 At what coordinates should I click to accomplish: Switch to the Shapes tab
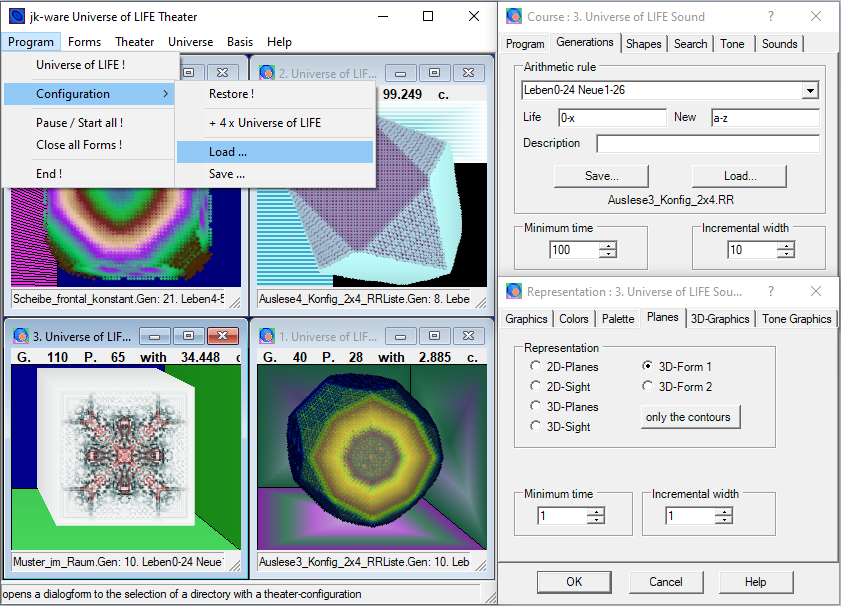click(644, 44)
